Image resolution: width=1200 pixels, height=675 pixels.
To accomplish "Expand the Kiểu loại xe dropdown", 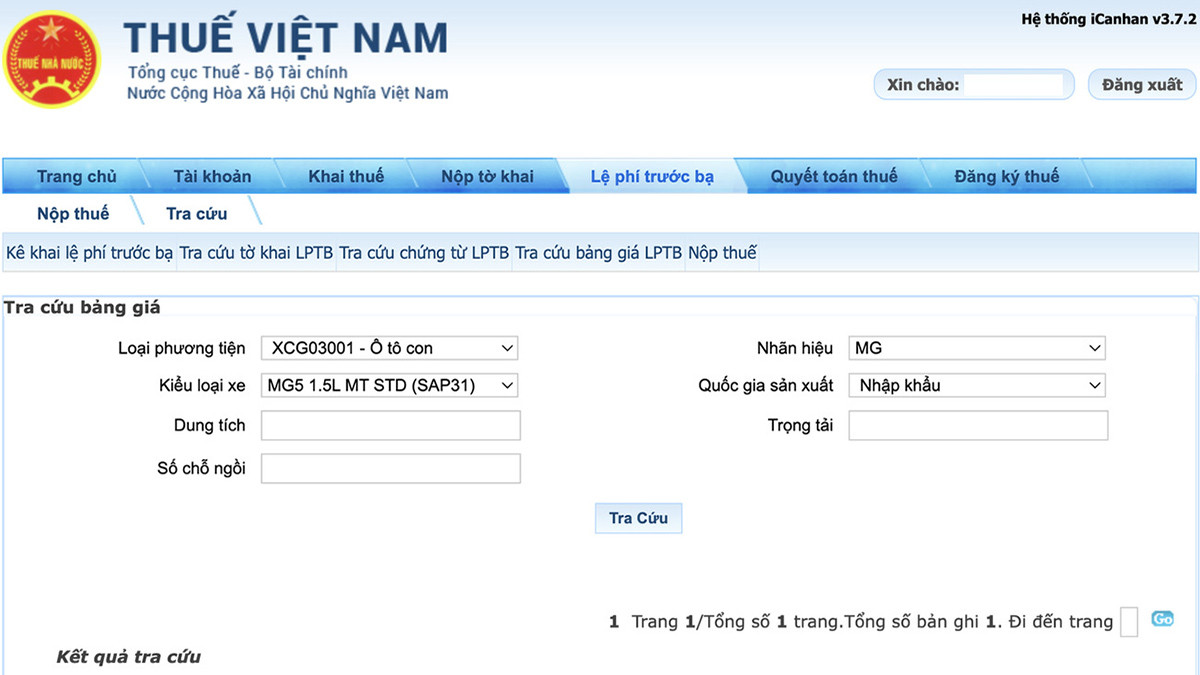I will [390, 385].
